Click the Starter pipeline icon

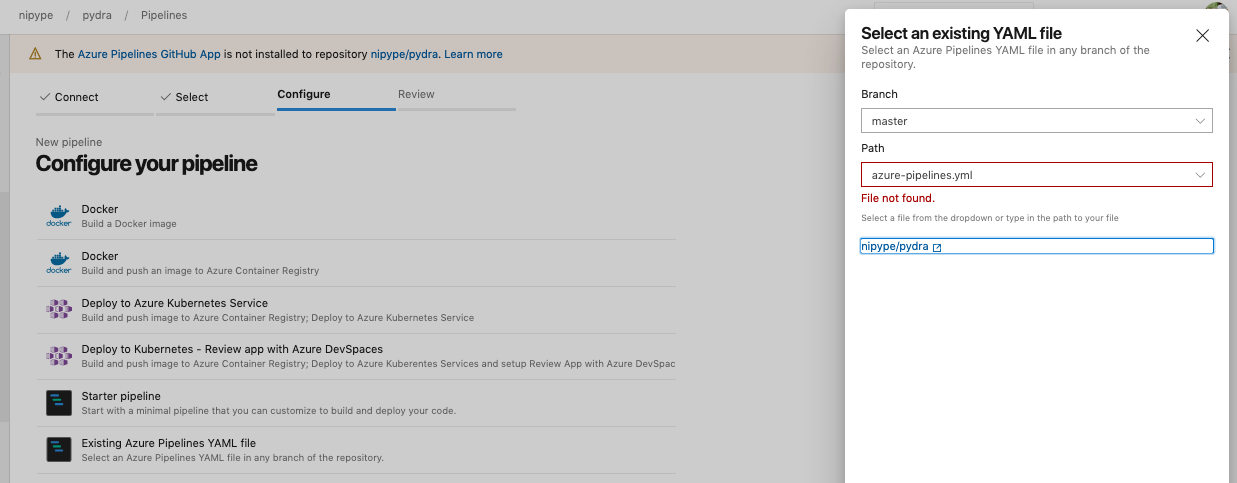[x=59, y=403]
